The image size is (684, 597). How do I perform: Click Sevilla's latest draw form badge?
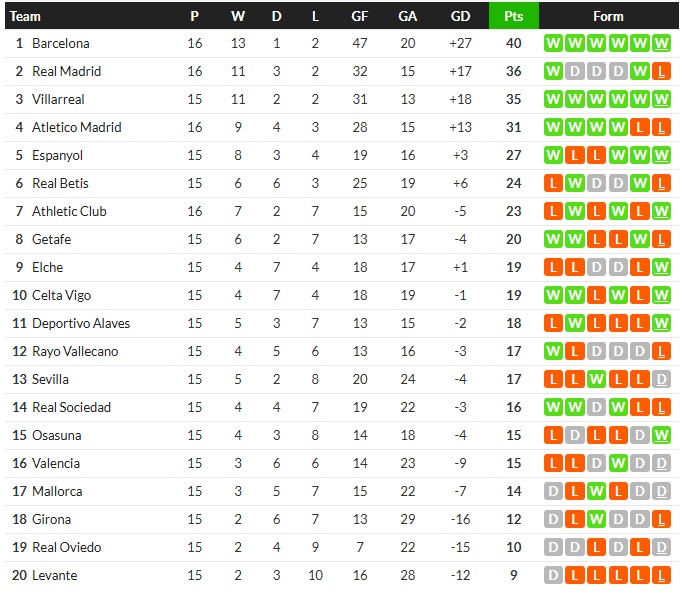coord(661,379)
